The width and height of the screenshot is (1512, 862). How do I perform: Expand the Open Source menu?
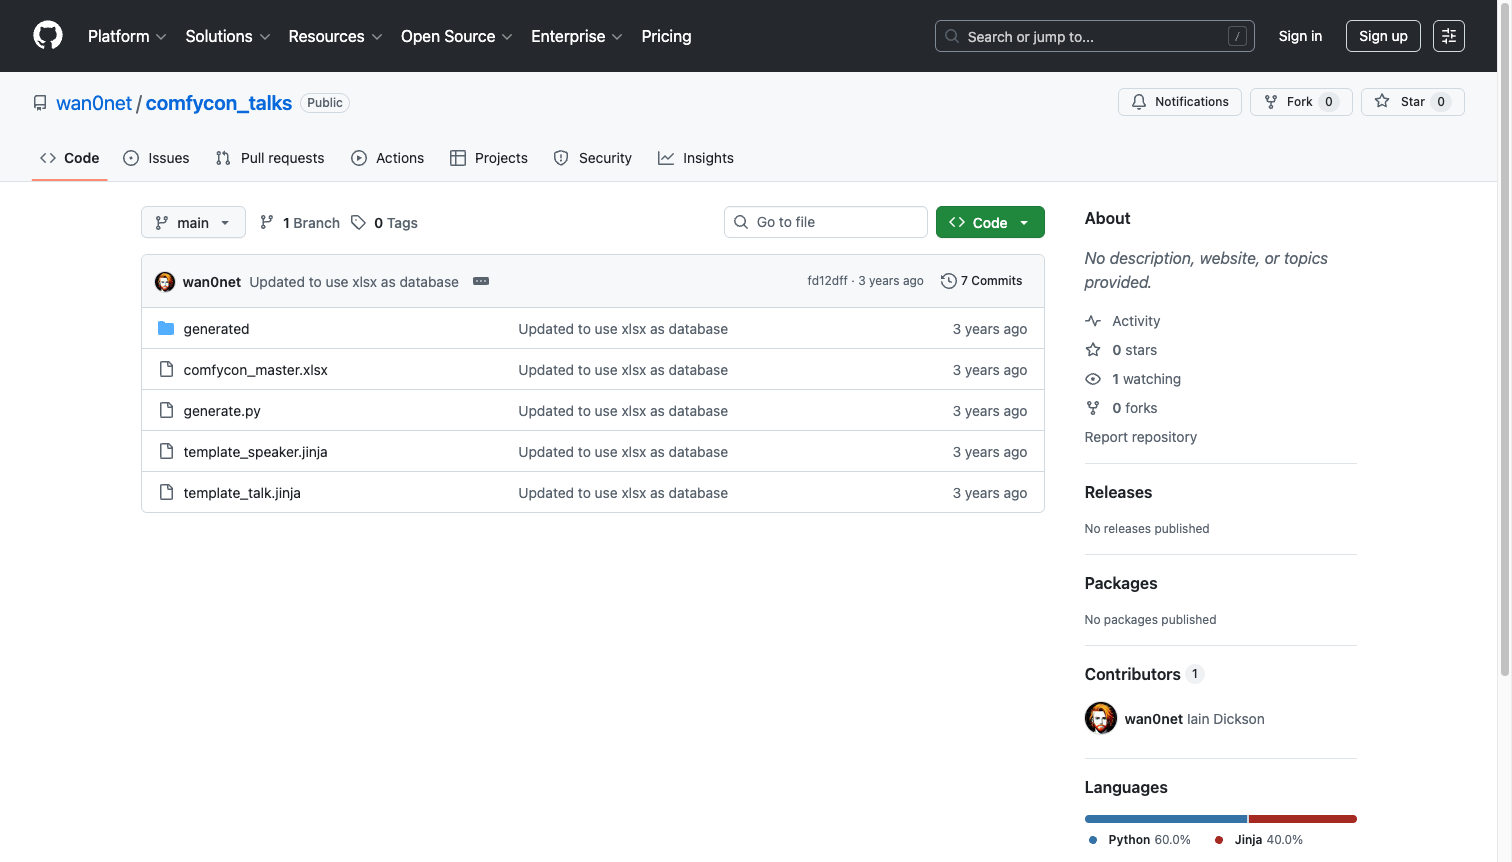pyautogui.click(x=456, y=36)
